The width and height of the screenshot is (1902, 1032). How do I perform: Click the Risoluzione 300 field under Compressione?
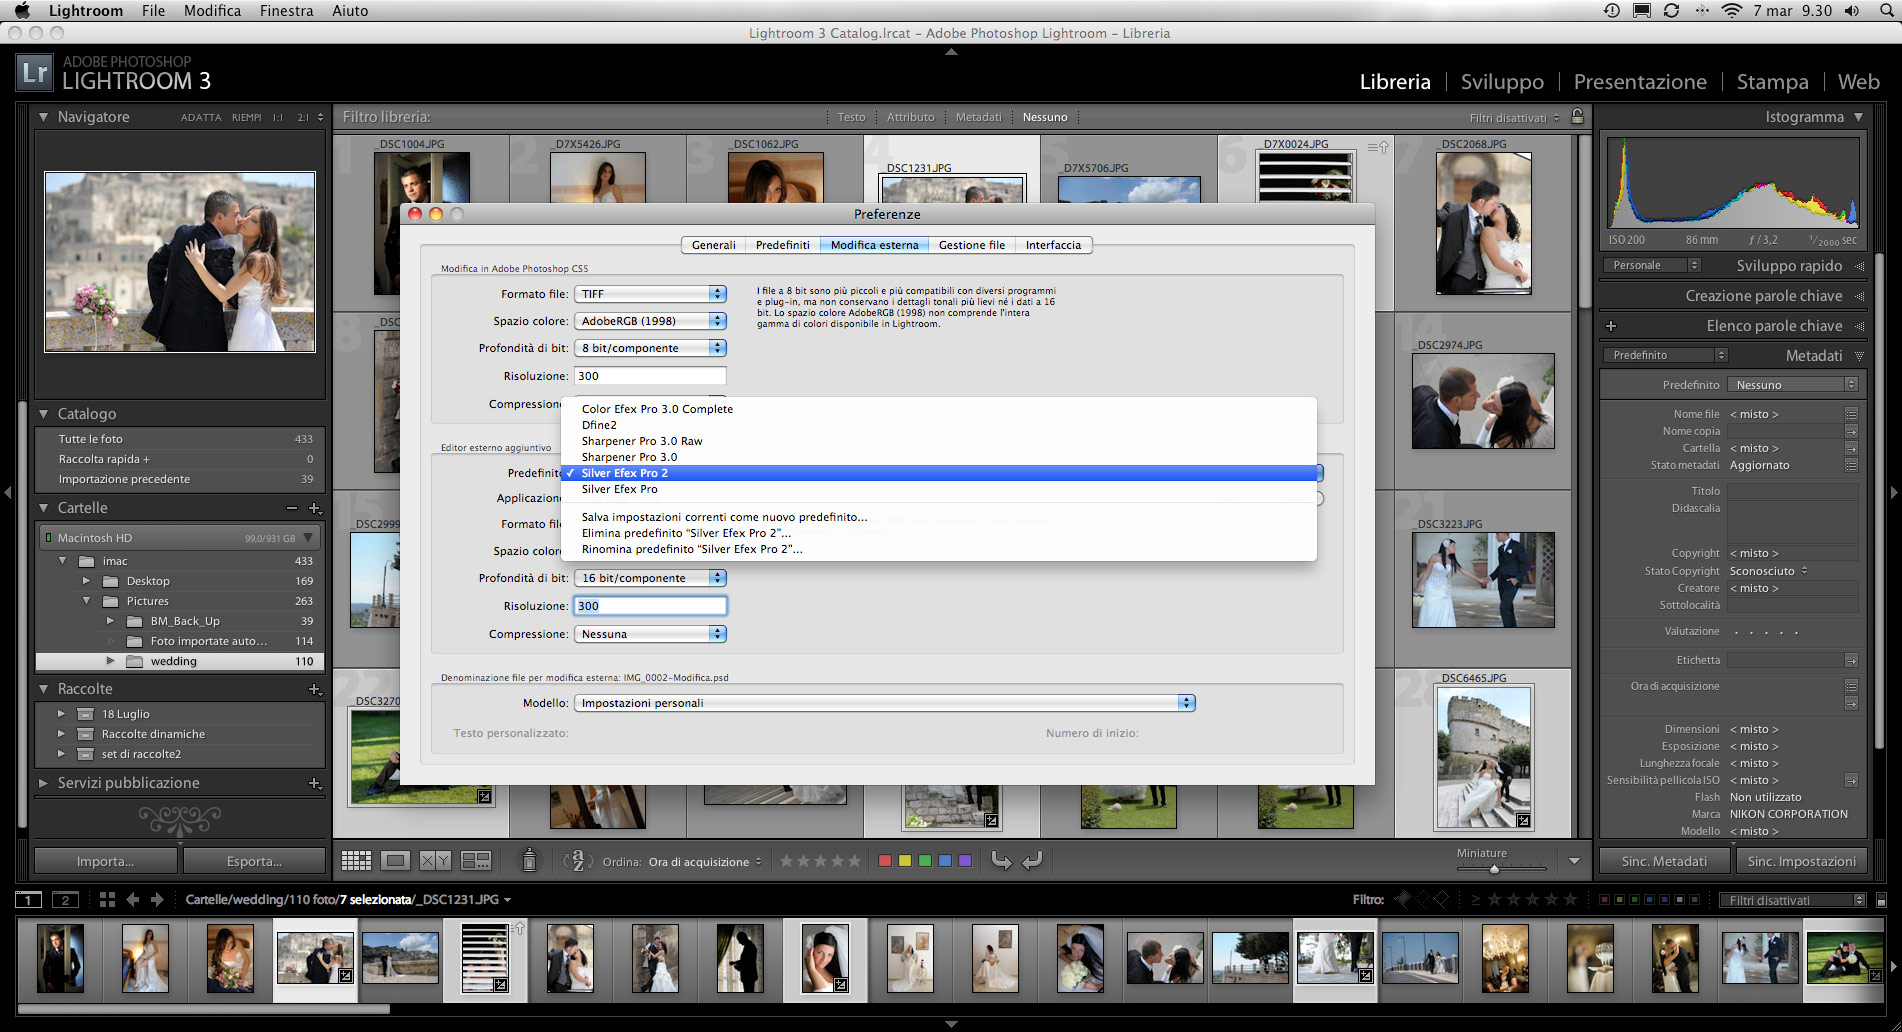(650, 606)
